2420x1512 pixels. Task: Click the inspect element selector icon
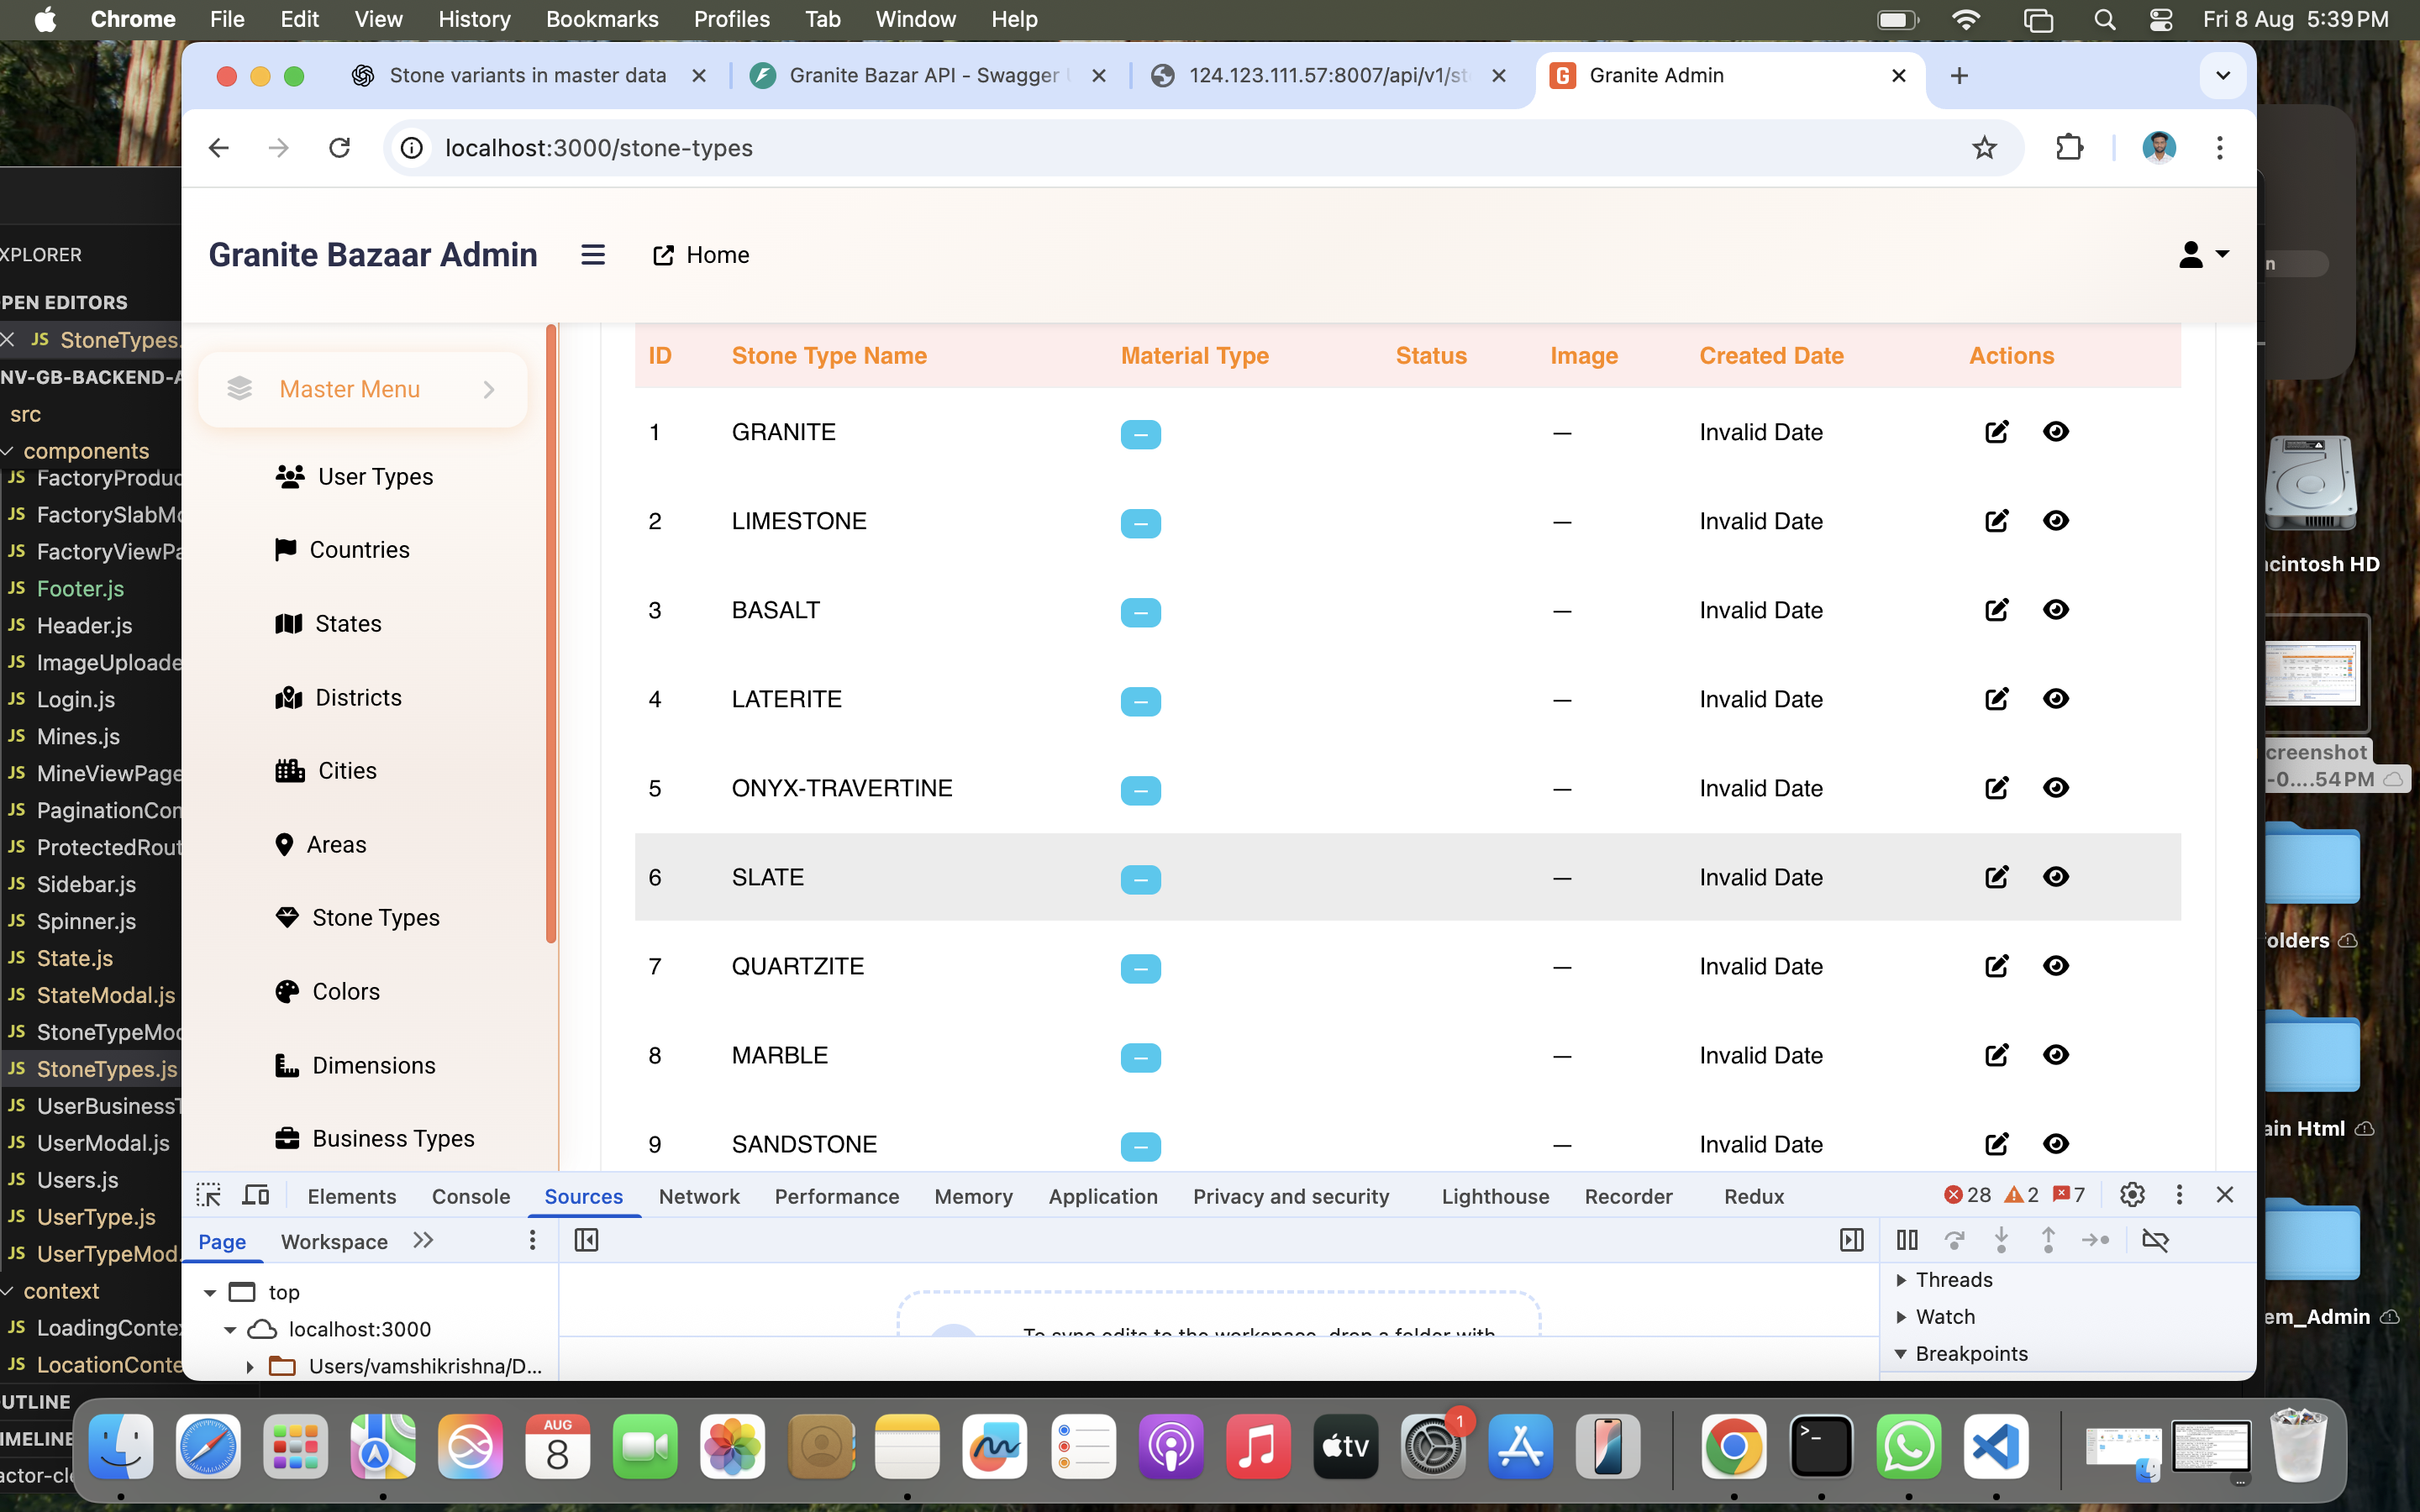tap(208, 1195)
